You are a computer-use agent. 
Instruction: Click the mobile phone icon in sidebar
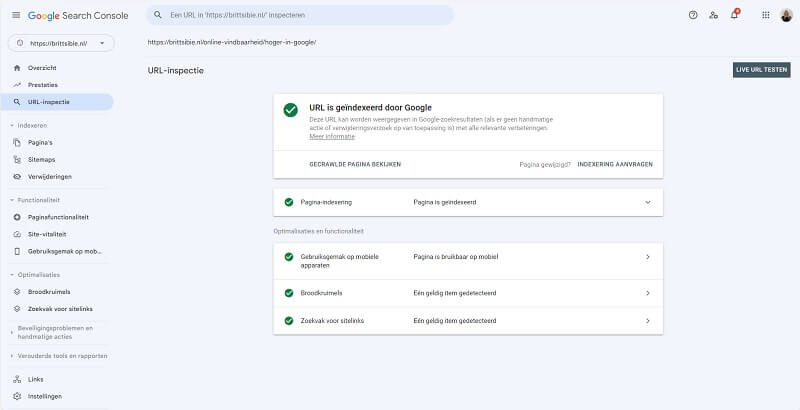(x=17, y=251)
